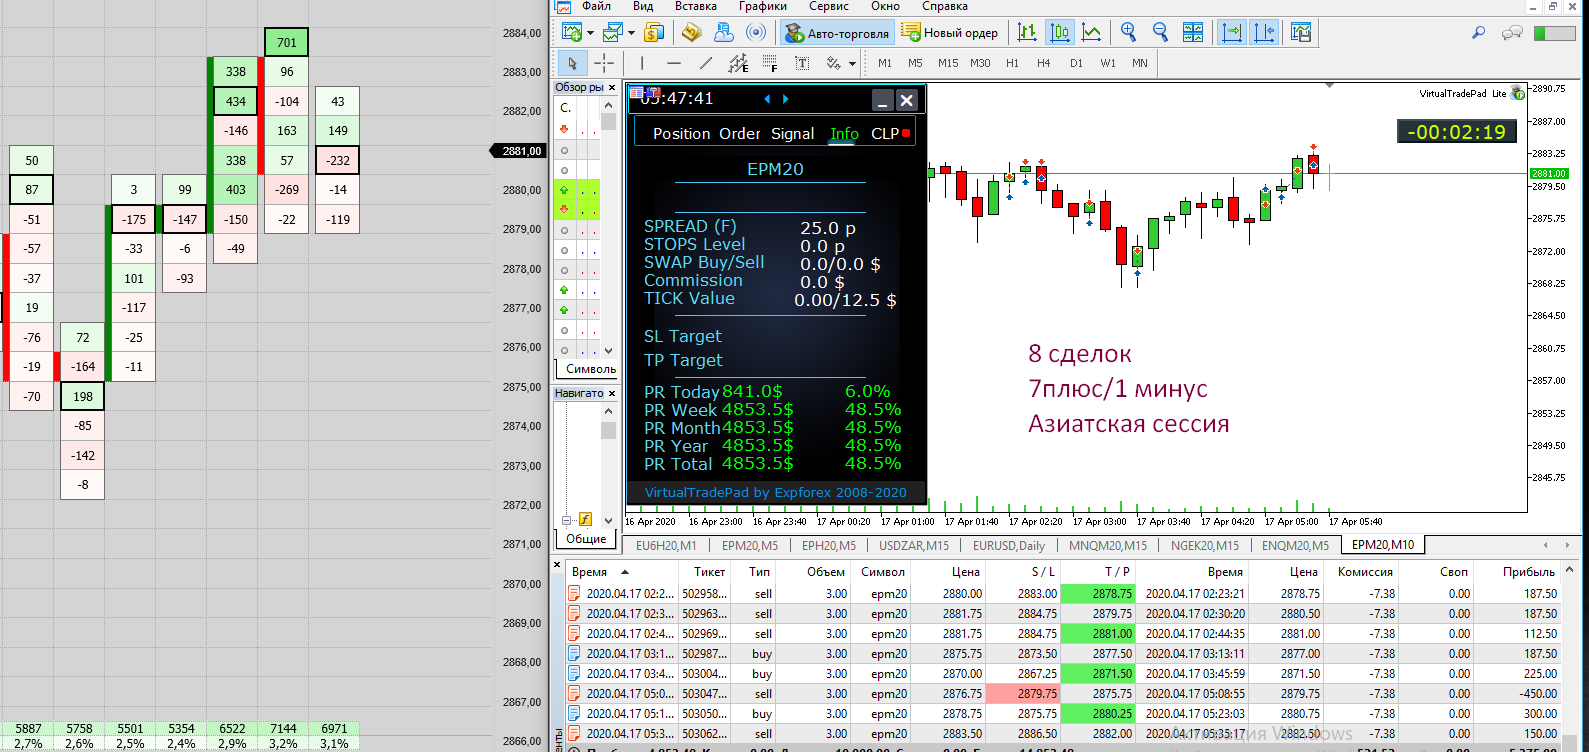
Task: Open the Справка menu
Action: (x=945, y=6)
